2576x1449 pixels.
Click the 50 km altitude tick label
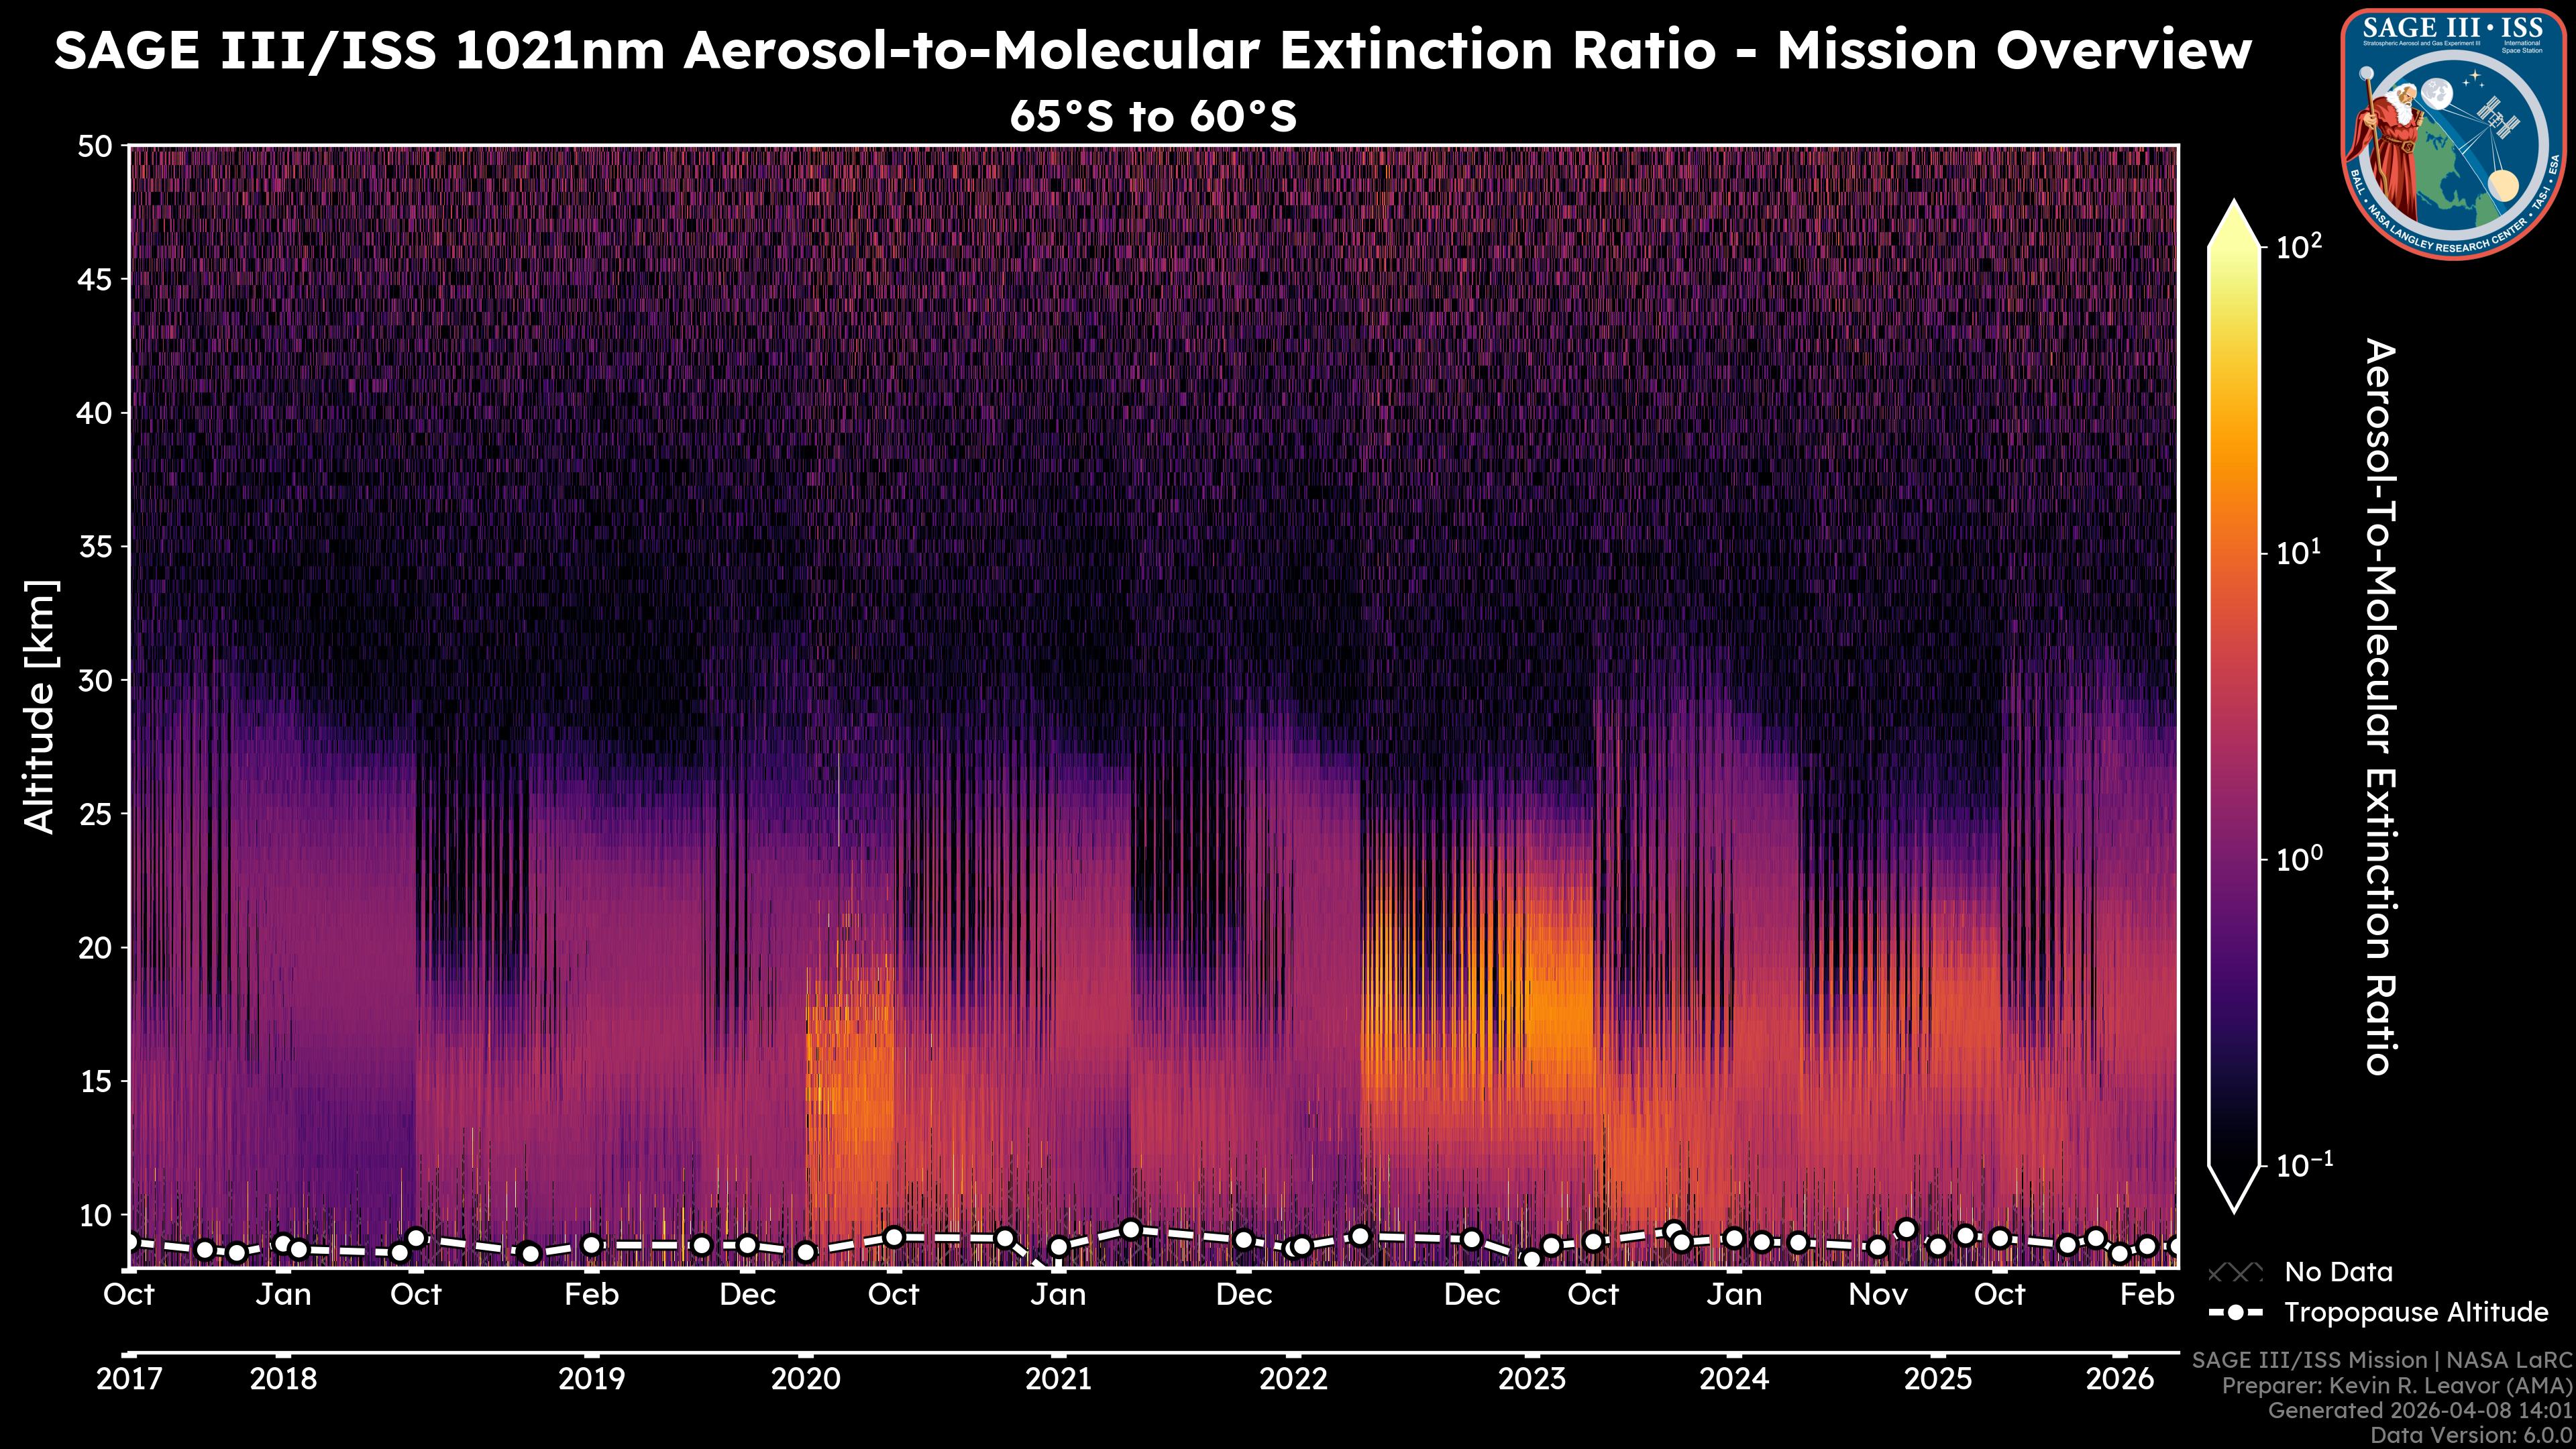(x=94, y=147)
